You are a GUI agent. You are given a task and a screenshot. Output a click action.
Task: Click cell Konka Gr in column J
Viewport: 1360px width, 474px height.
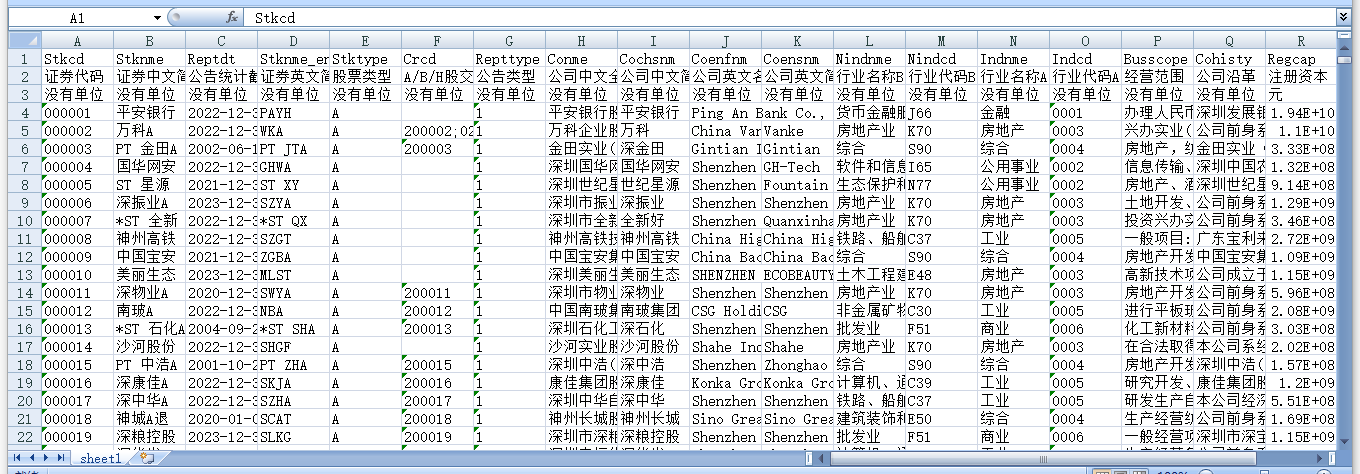724,382
